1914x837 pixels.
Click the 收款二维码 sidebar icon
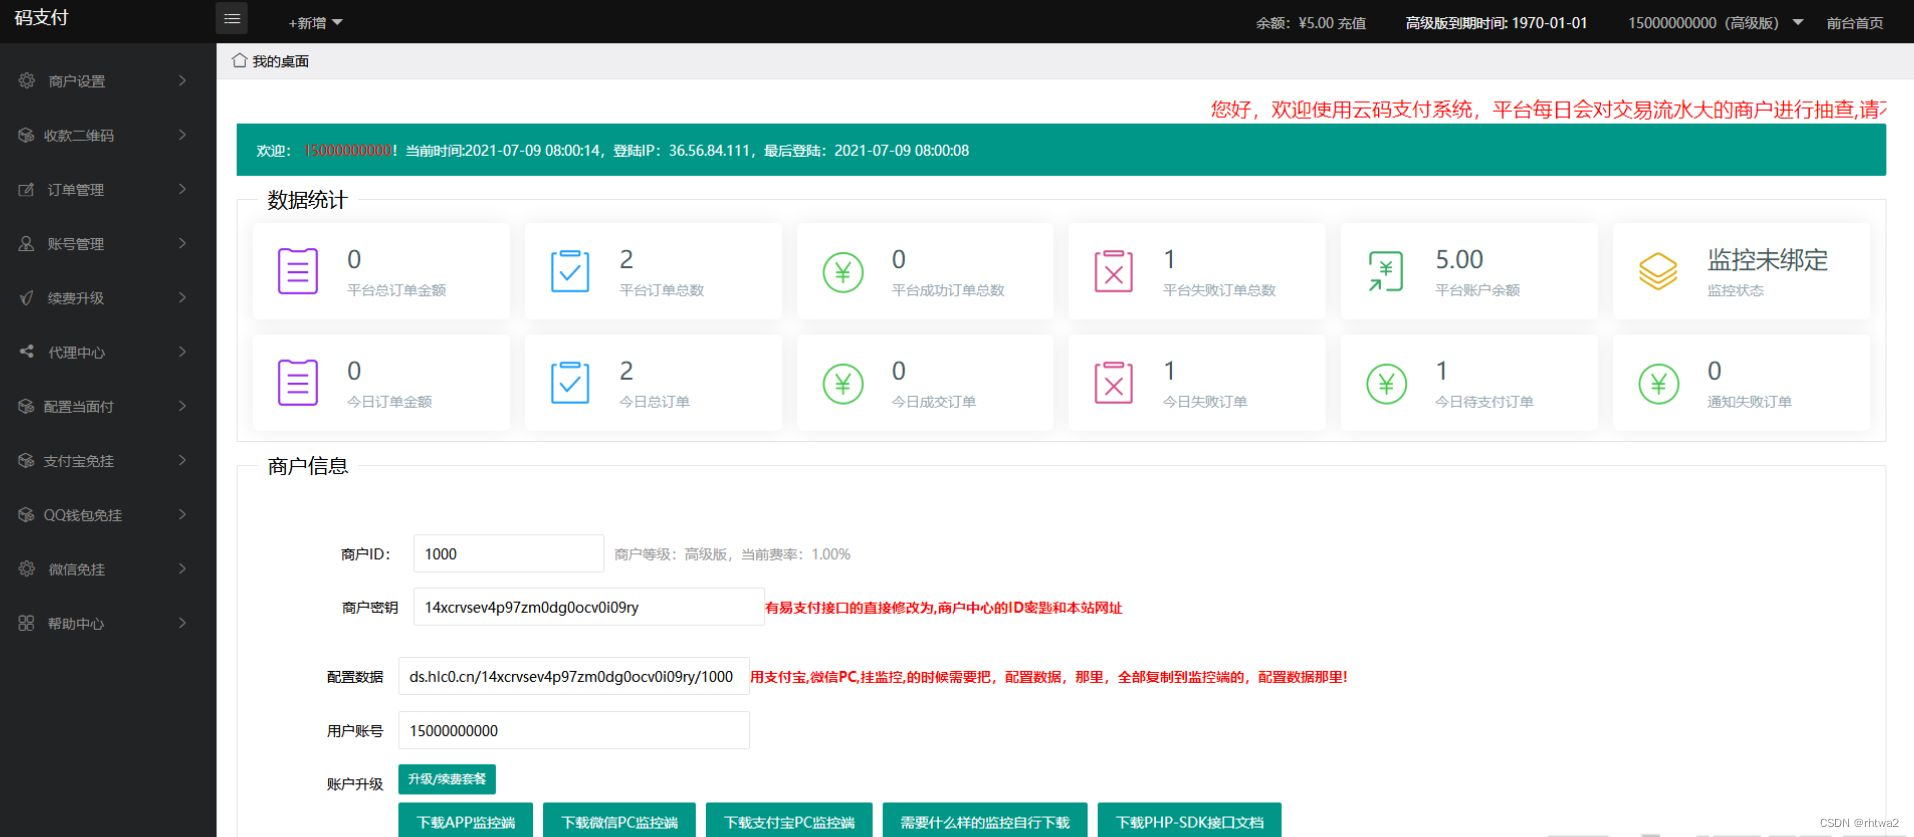(x=26, y=135)
